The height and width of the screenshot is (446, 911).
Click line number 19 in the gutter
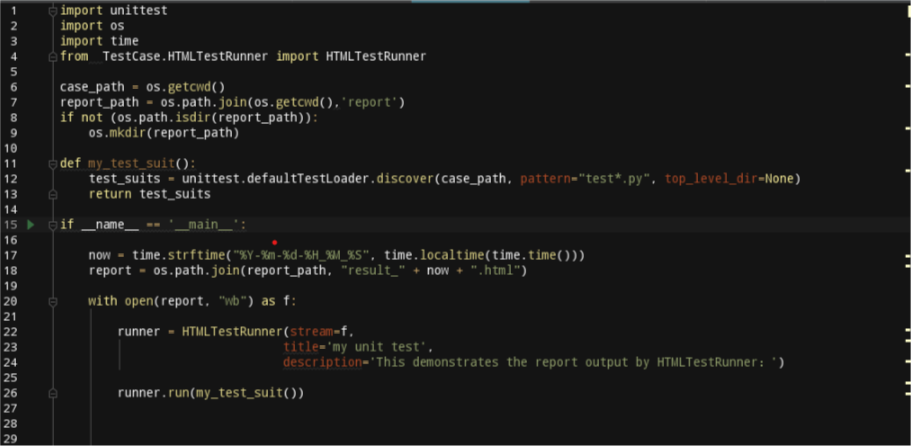tap(10, 286)
